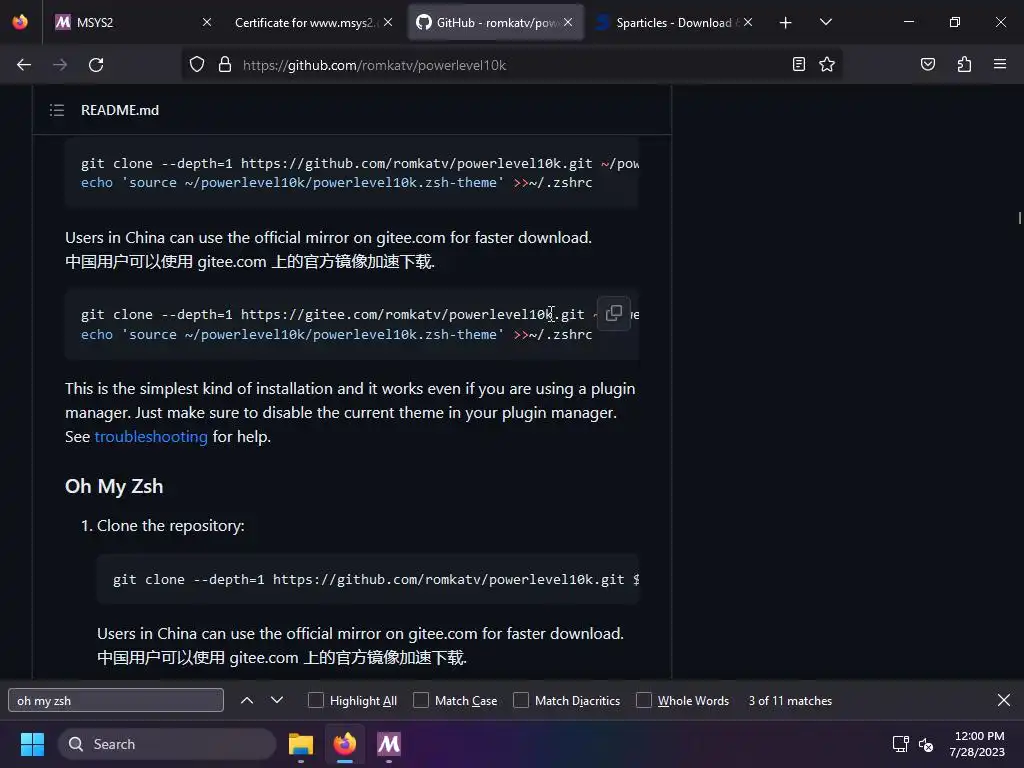Open the Firefox application hamburger menu
Screen dimensions: 1024x768
coord(999,64)
